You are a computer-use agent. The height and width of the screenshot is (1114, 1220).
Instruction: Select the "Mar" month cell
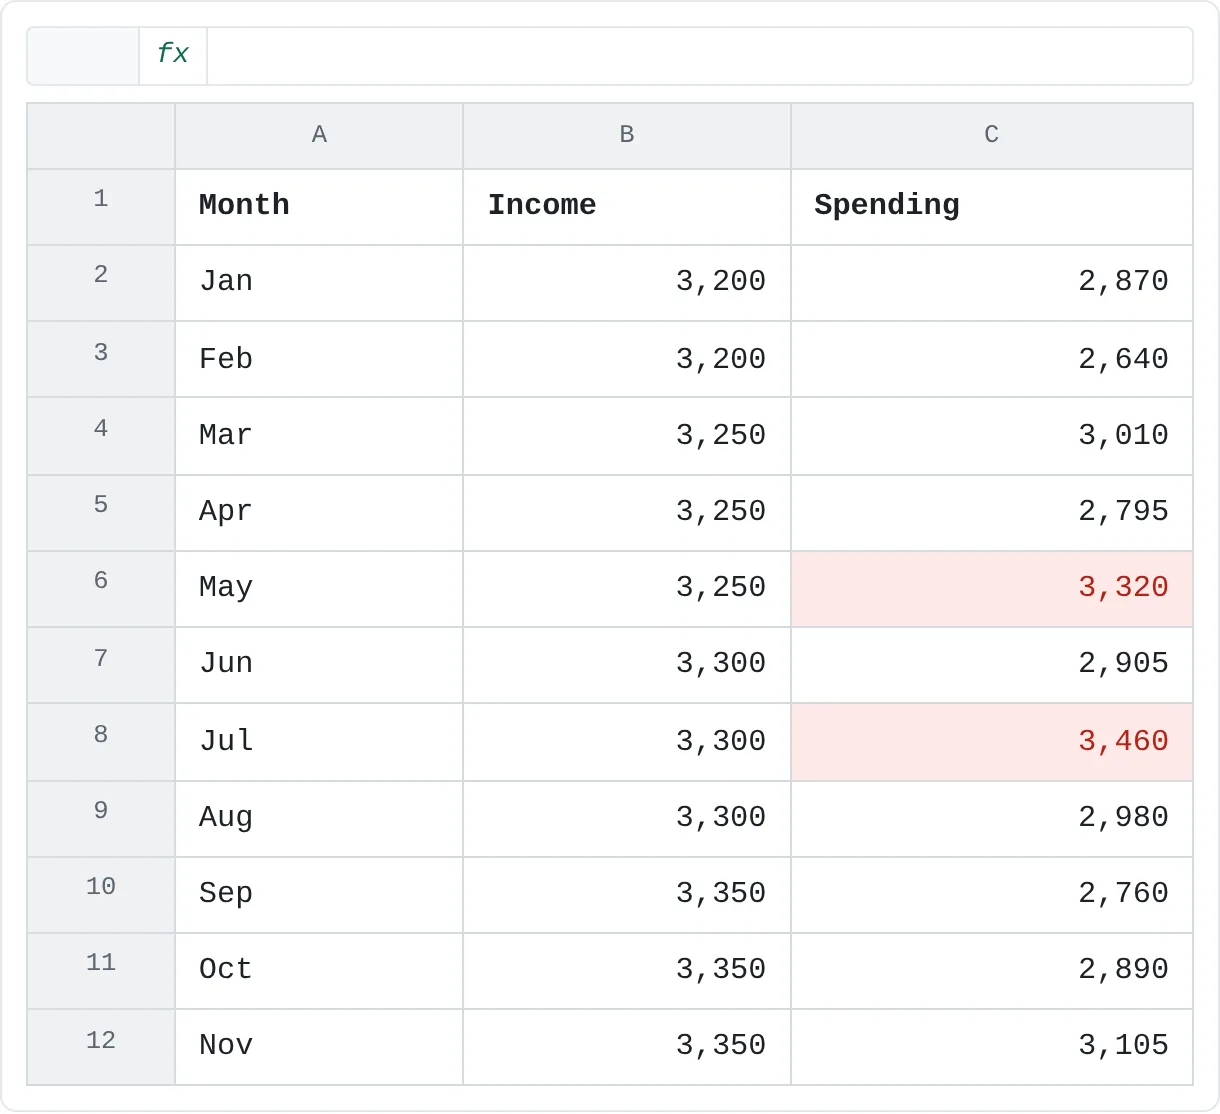pyautogui.click(x=319, y=435)
